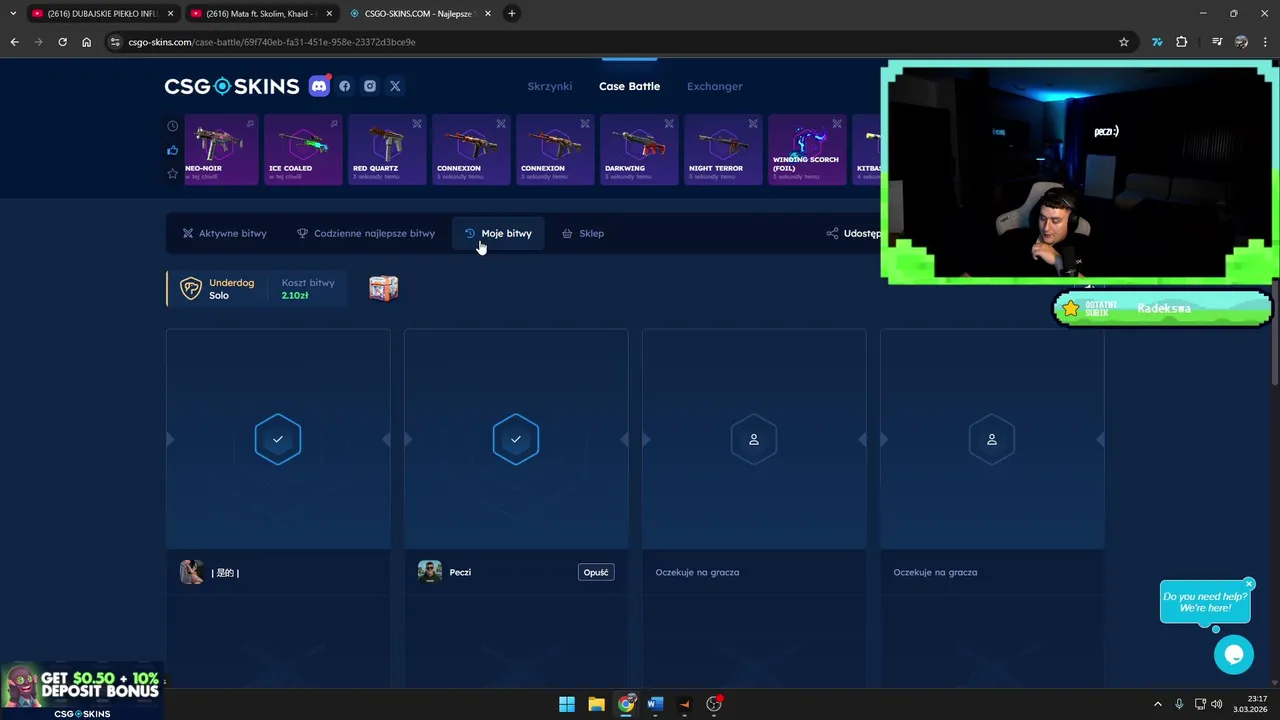Click the Udostępnij share button

tap(853, 233)
